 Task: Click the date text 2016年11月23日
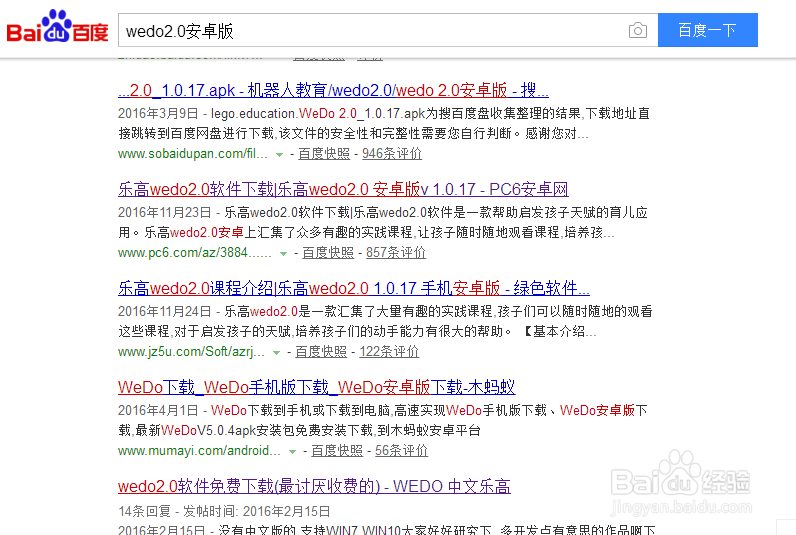pyautogui.click(x=165, y=212)
